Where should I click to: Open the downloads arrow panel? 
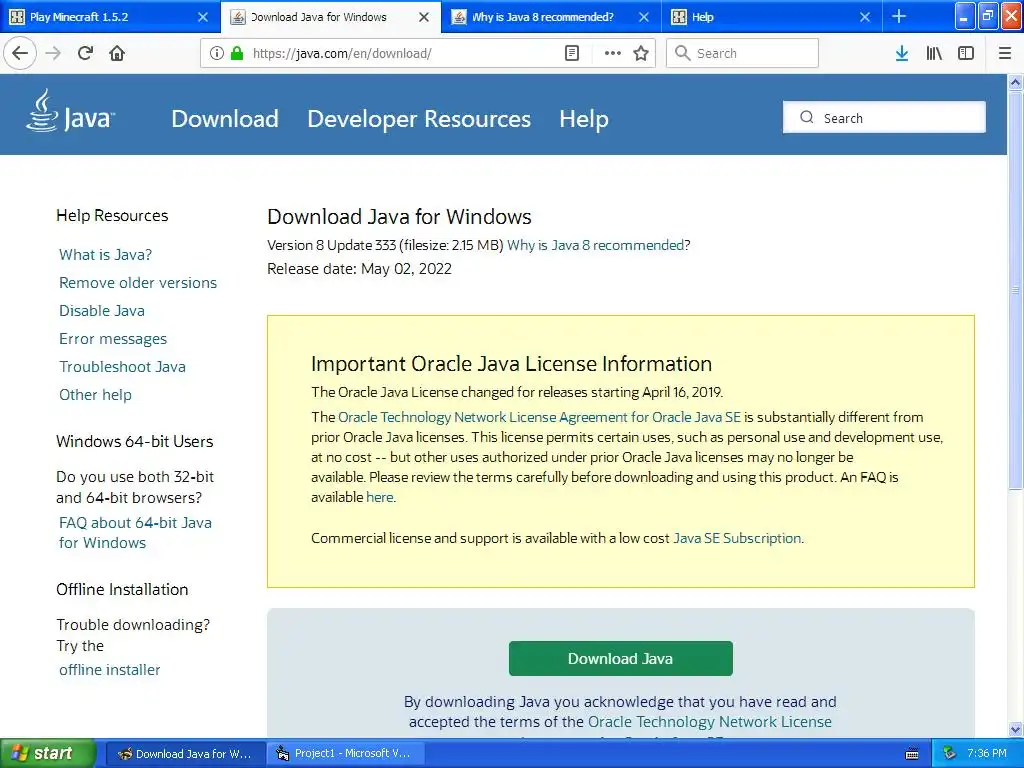[902, 53]
